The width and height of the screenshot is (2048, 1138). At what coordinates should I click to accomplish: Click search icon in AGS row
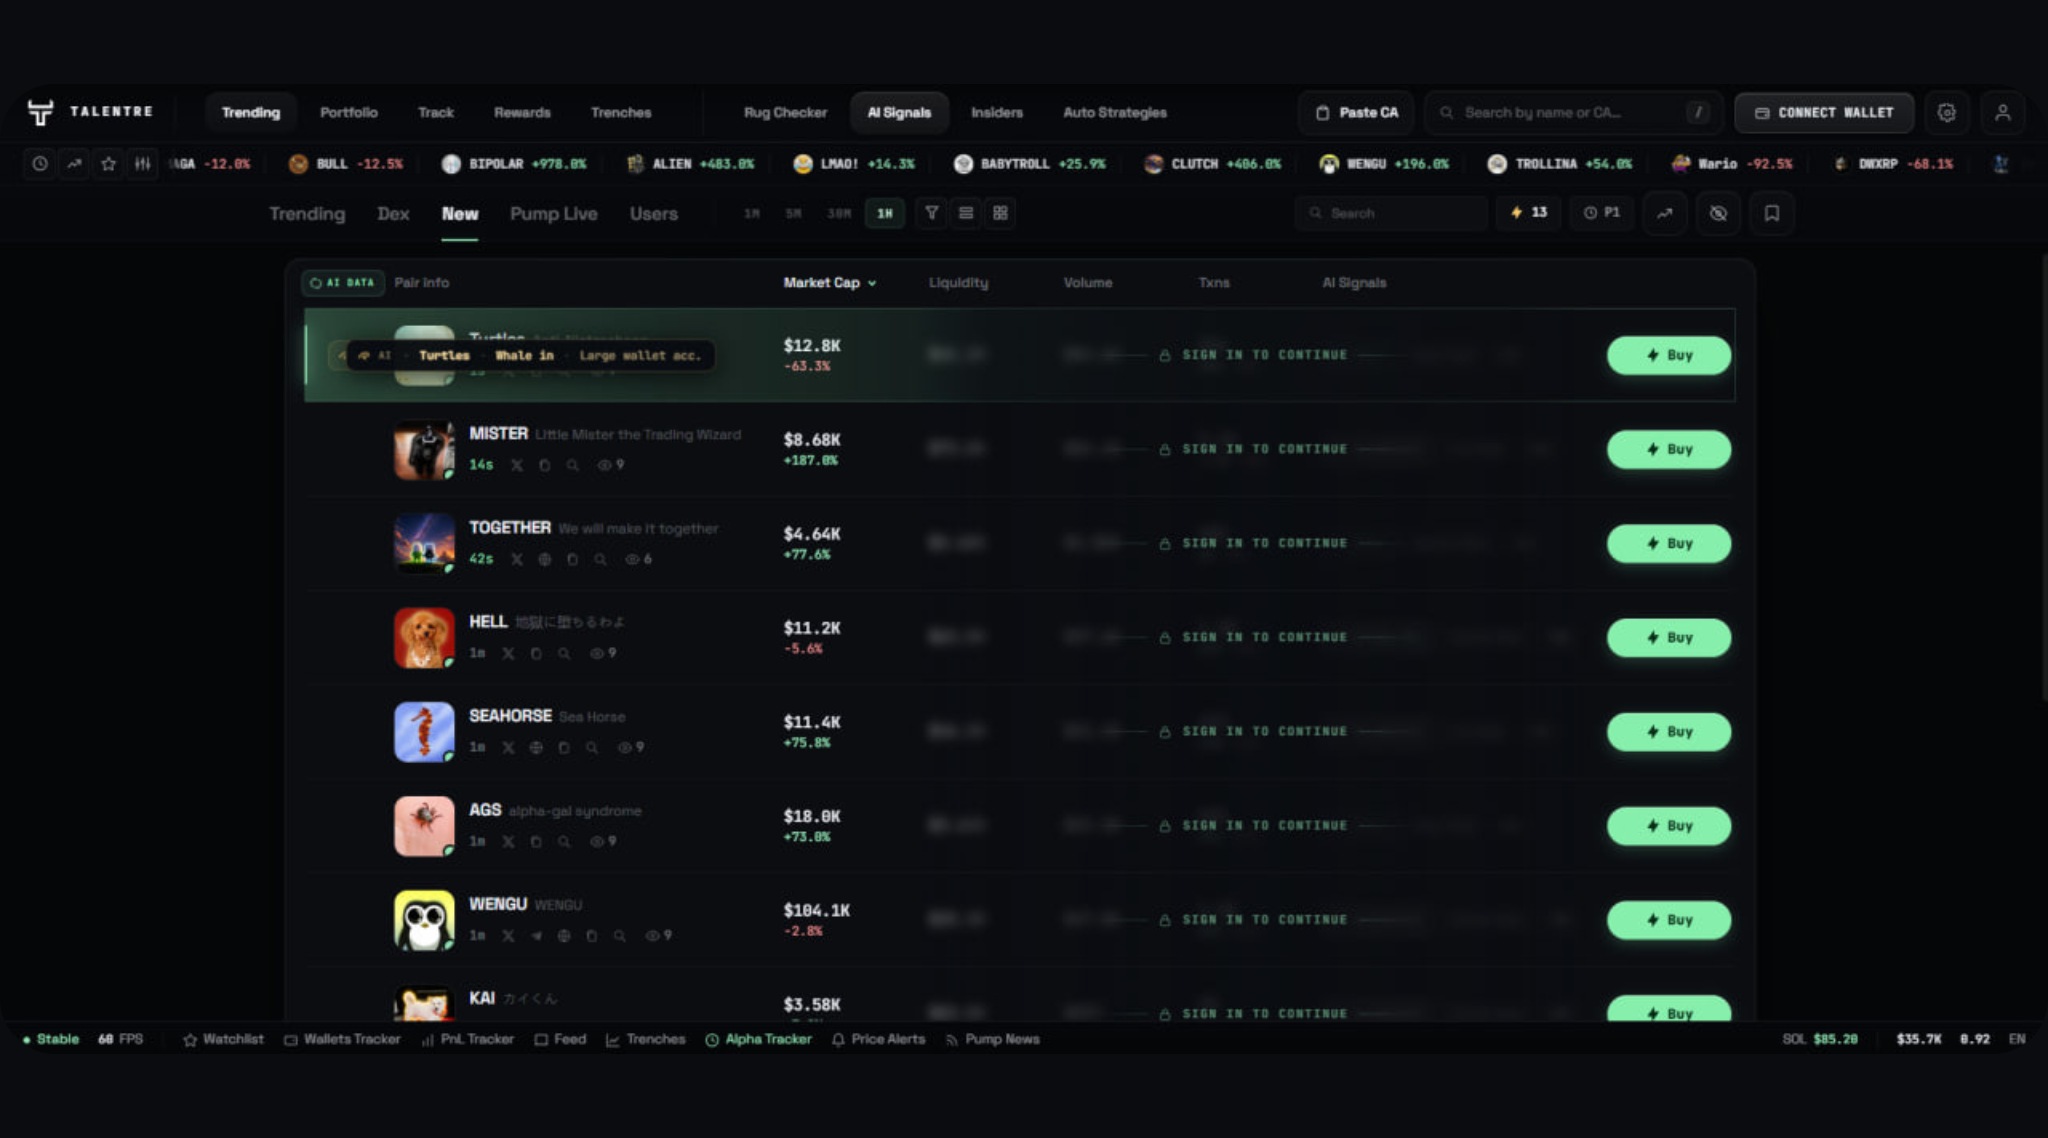coord(564,842)
